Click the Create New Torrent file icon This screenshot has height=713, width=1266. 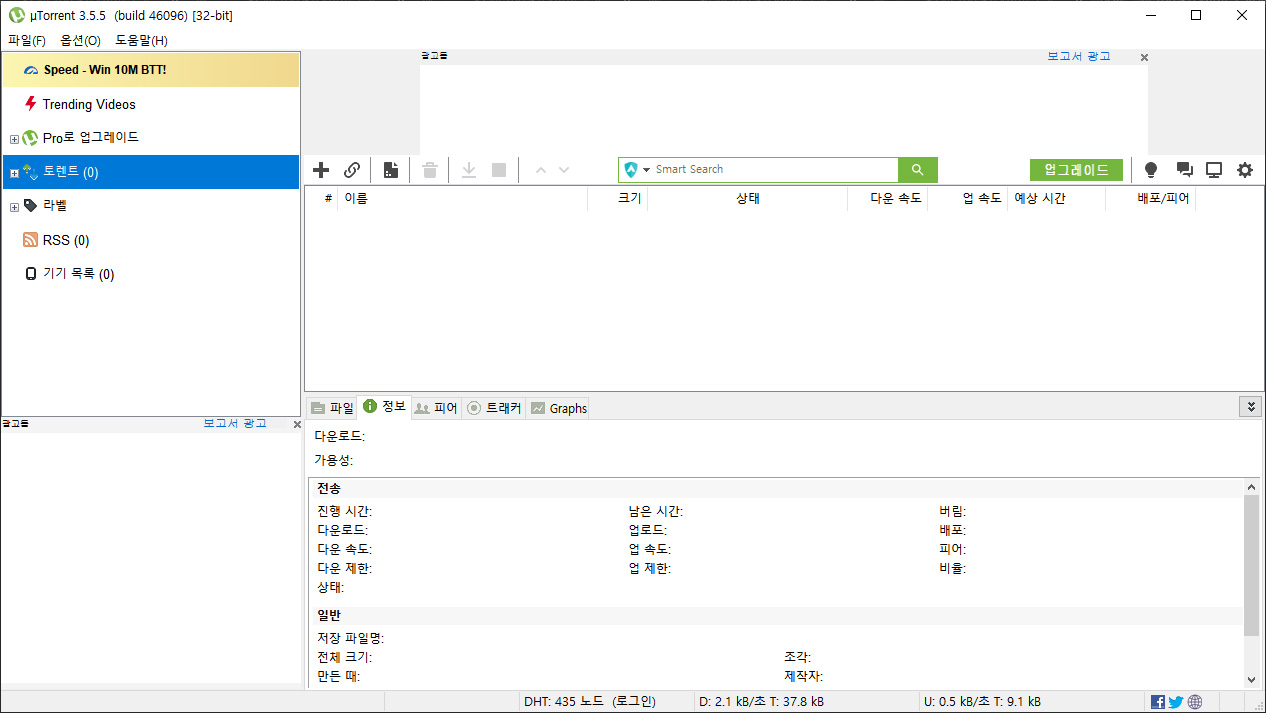click(x=391, y=170)
